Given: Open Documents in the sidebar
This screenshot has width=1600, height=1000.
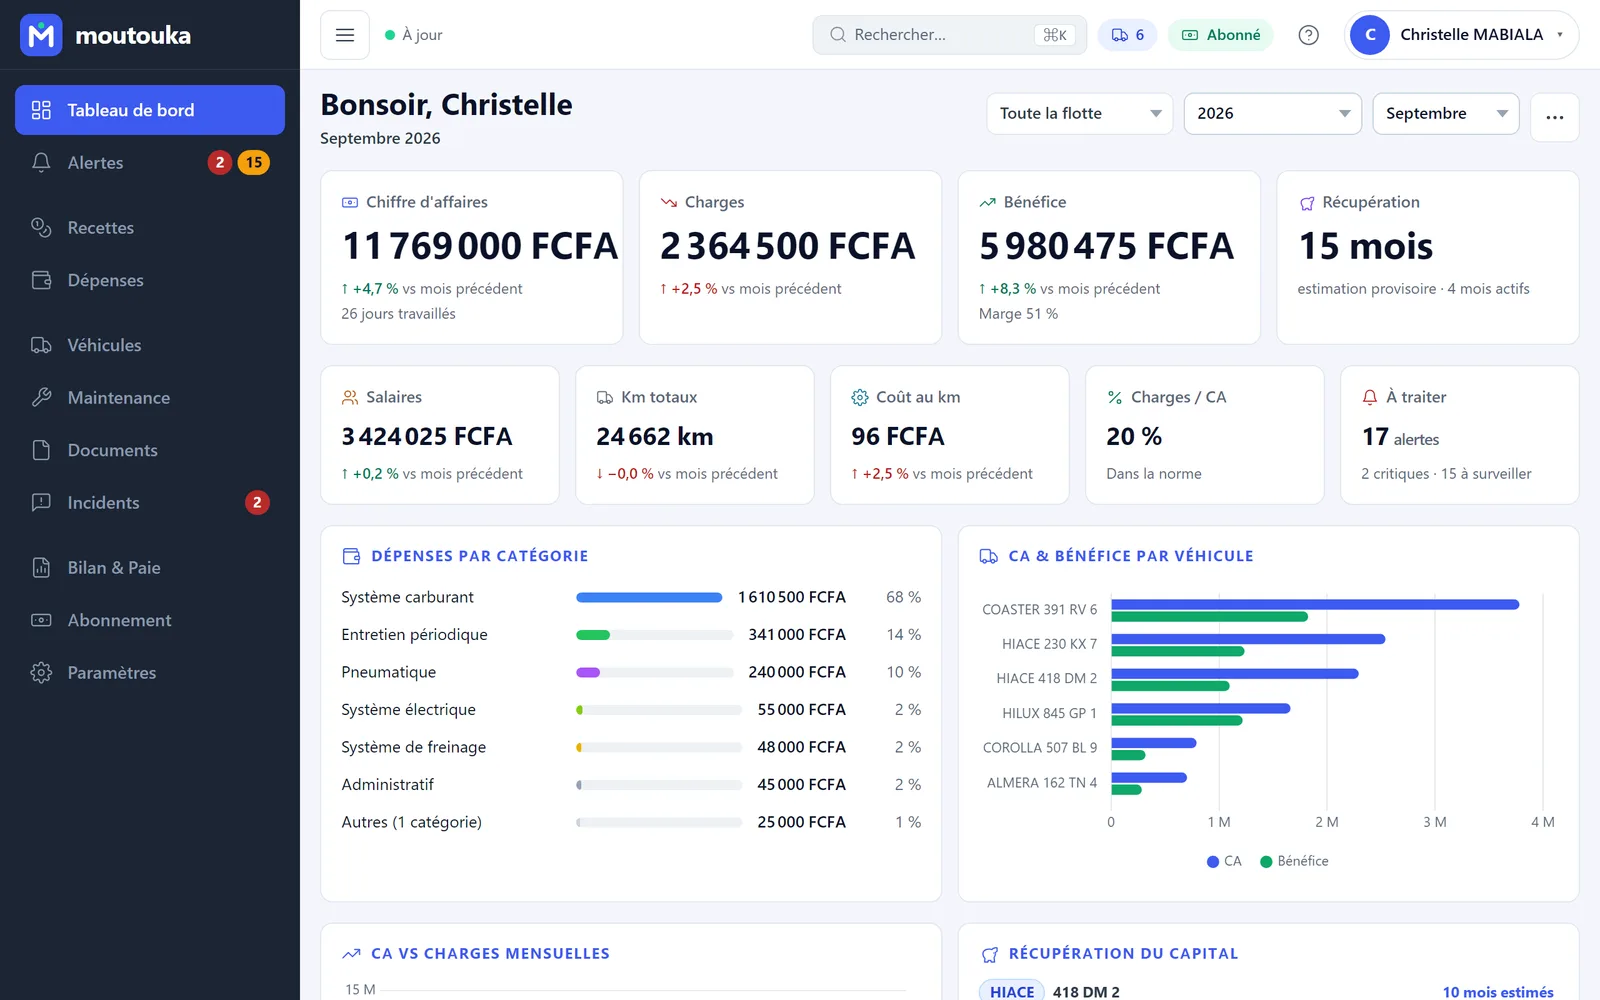Looking at the screenshot, I should coord(150,450).
